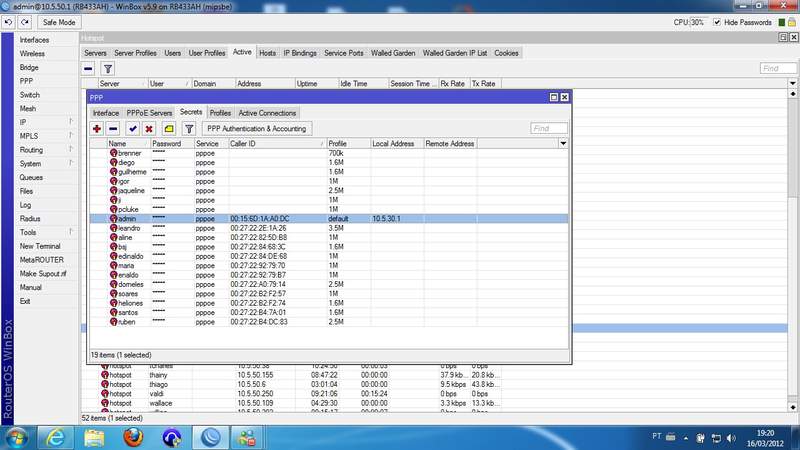Open the Walled Garden IP List tab
Image resolution: width=800 pixels, height=450 pixels.
(x=455, y=52)
